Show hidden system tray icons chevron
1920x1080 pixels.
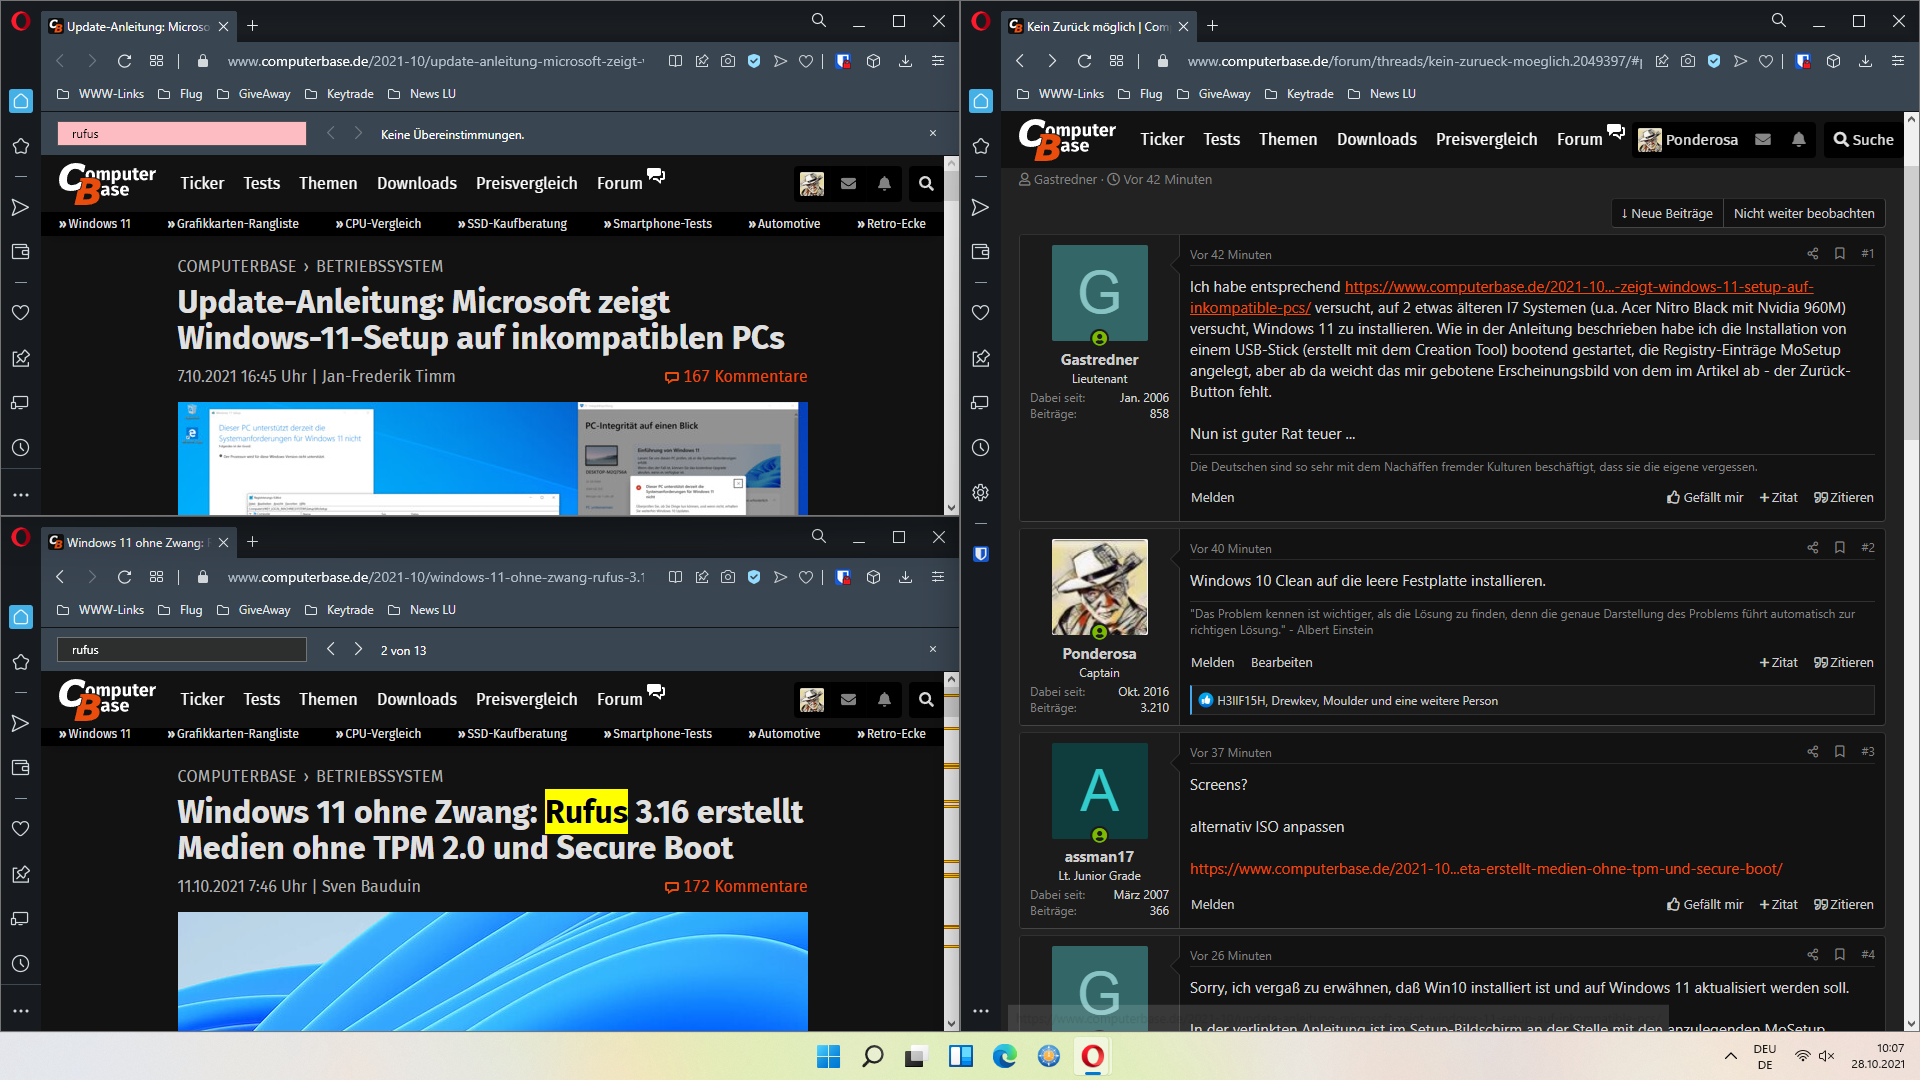pyautogui.click(x=1730, y=1056)
